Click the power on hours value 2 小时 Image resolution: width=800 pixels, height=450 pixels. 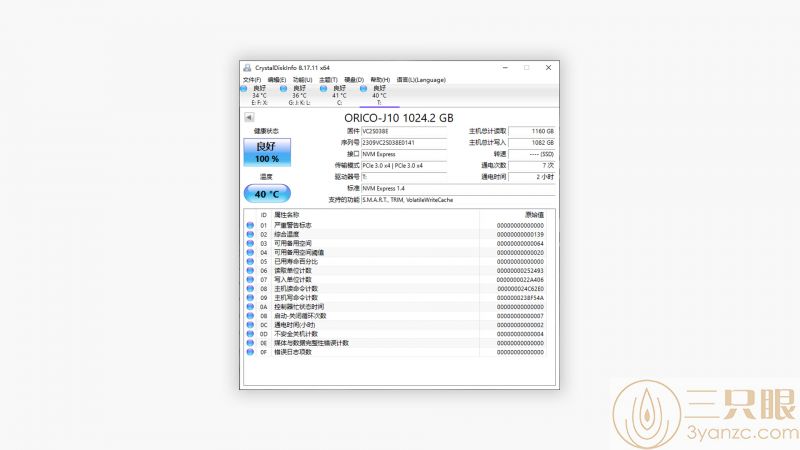[532, 177]
